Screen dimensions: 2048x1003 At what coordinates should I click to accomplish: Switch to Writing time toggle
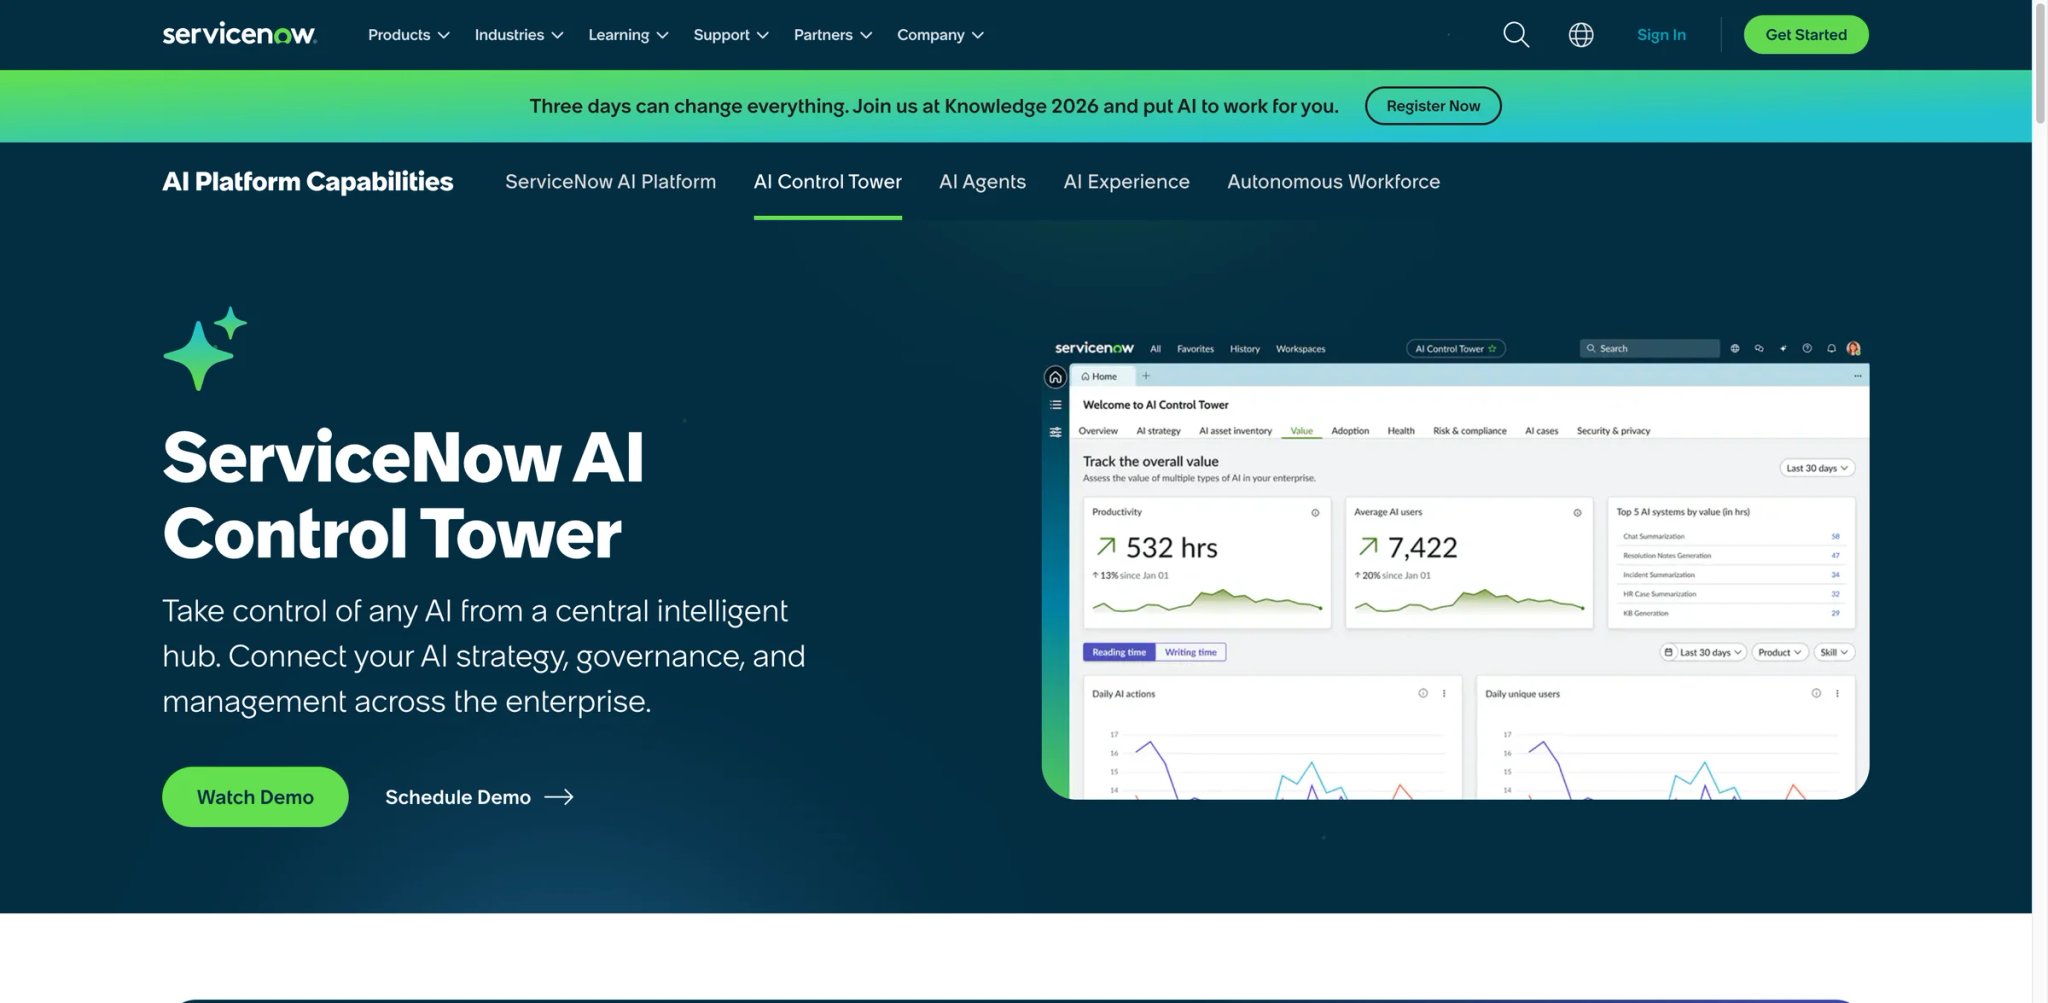pyautogui.click(x=1190, y=652)
